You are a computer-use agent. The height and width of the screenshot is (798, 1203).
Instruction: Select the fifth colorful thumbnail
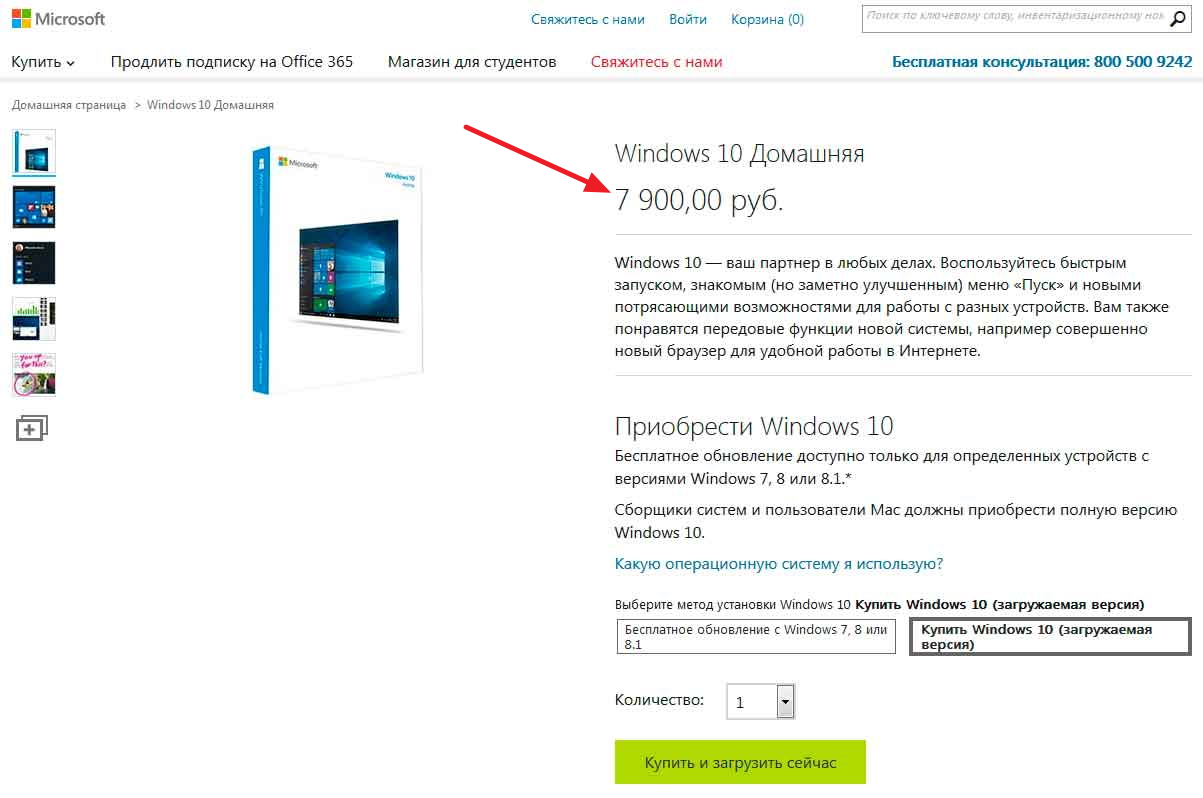point(34,375)
